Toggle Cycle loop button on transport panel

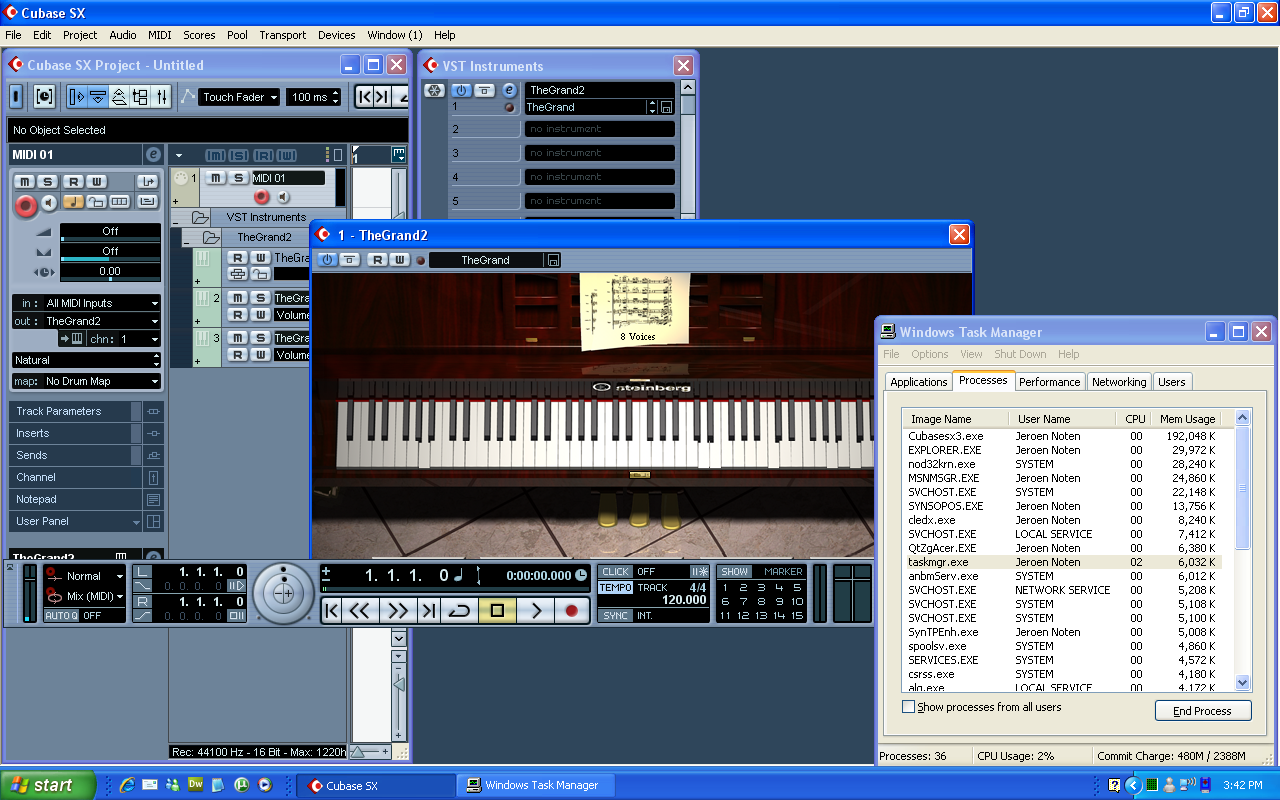point(459,610)
